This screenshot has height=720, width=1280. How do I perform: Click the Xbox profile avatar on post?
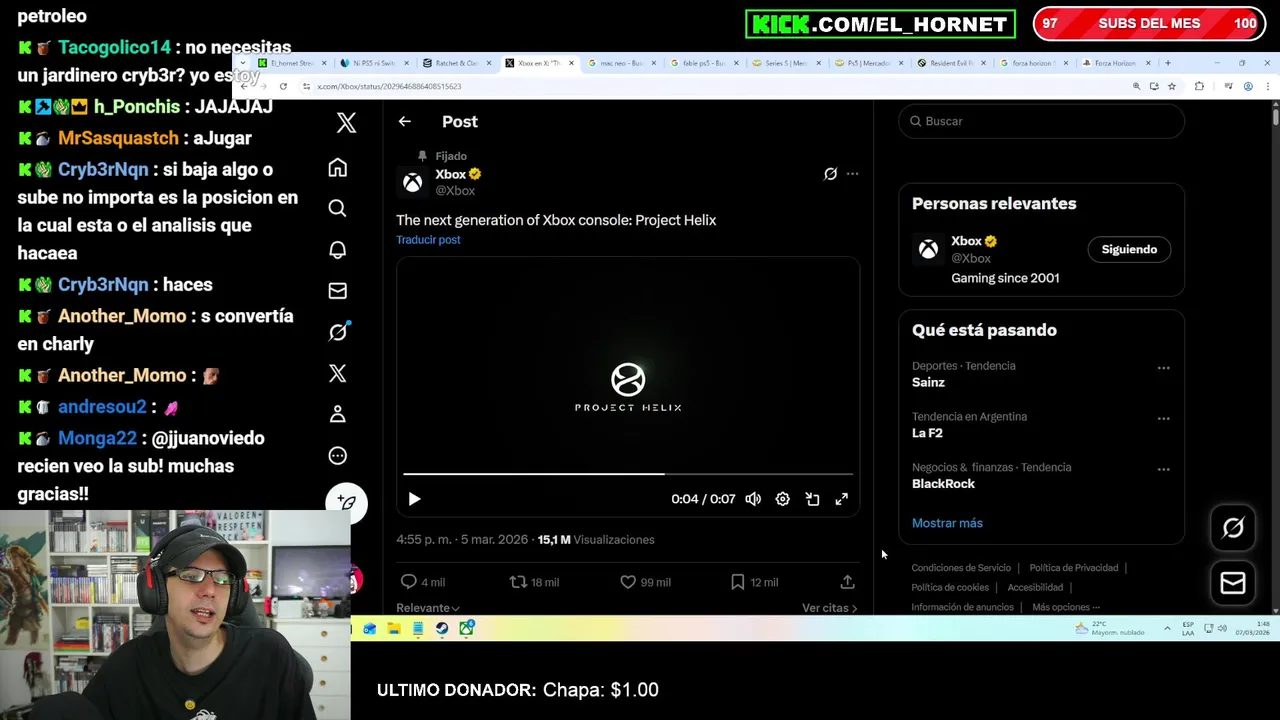(413, 182)
